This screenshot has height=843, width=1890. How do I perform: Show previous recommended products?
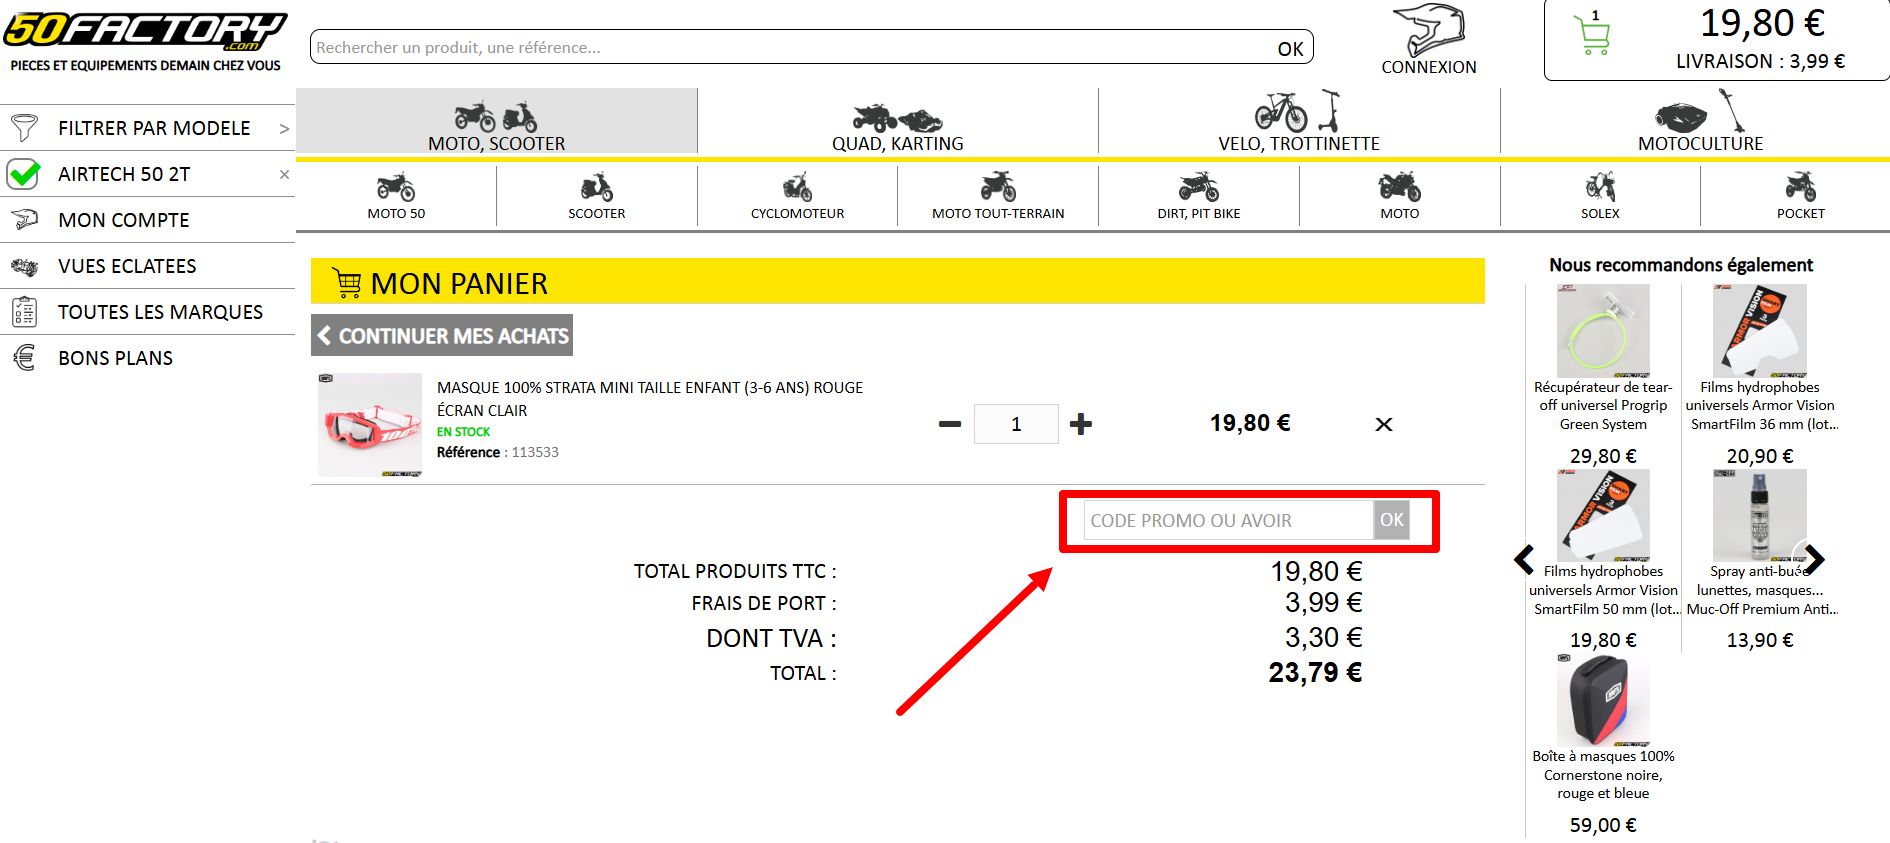coord(1525,560)
